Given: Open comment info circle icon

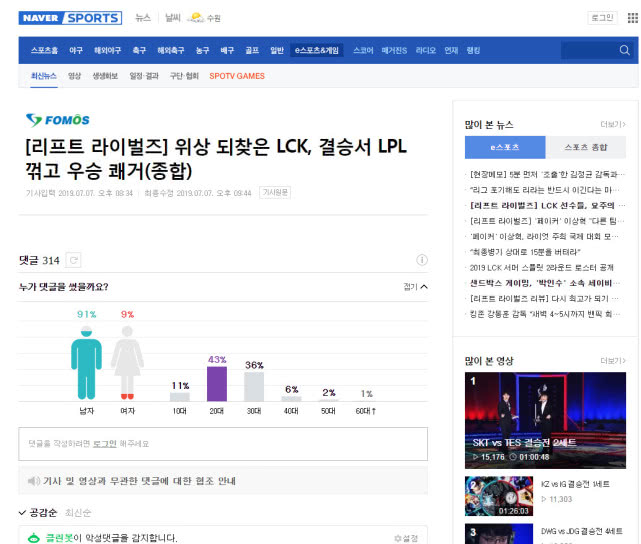Looking at the screenshot, I should [x=421, y=260].
